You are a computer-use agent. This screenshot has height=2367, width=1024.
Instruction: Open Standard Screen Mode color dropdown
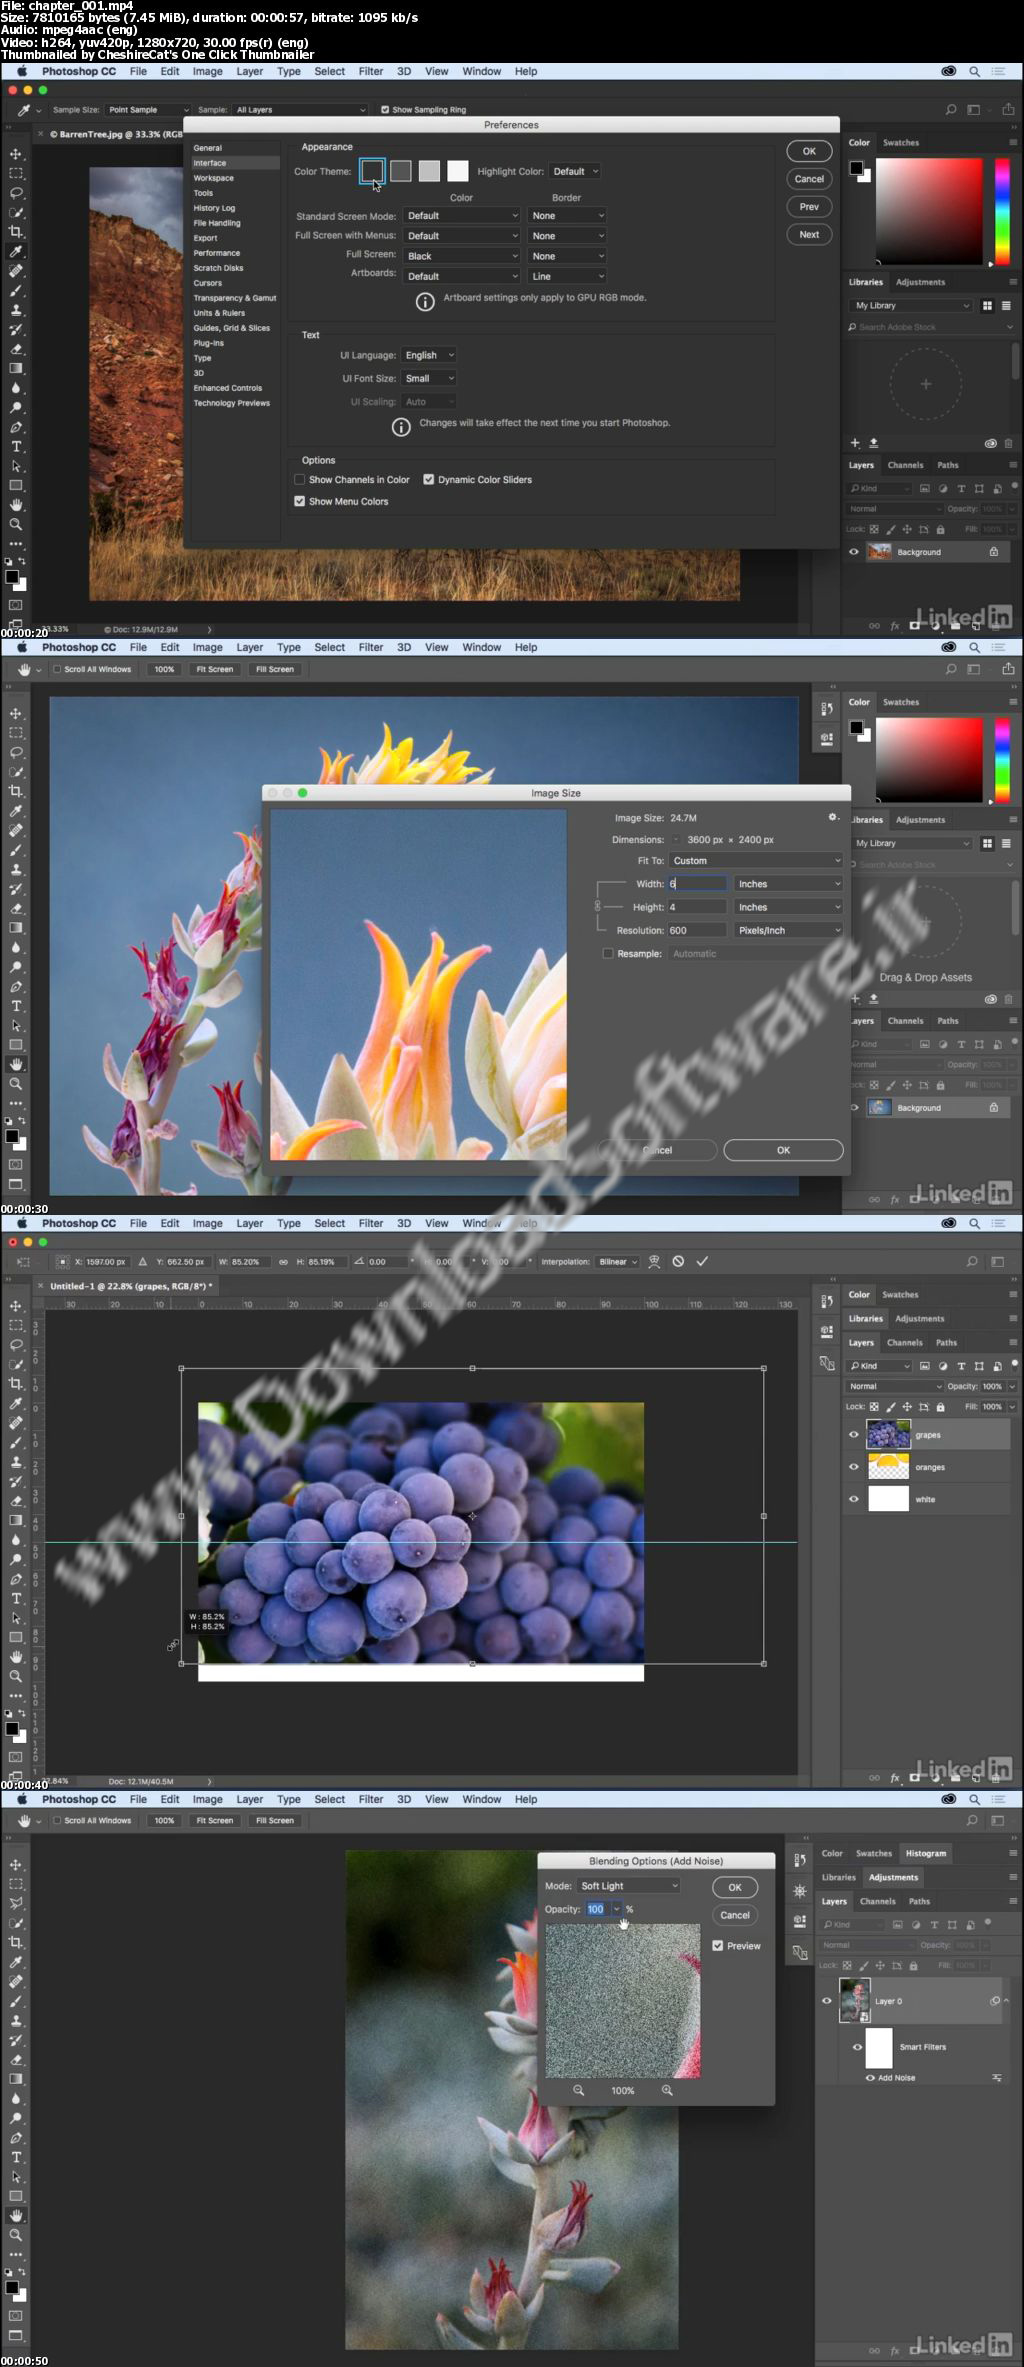pyautogui.click(x=462, y=215)
